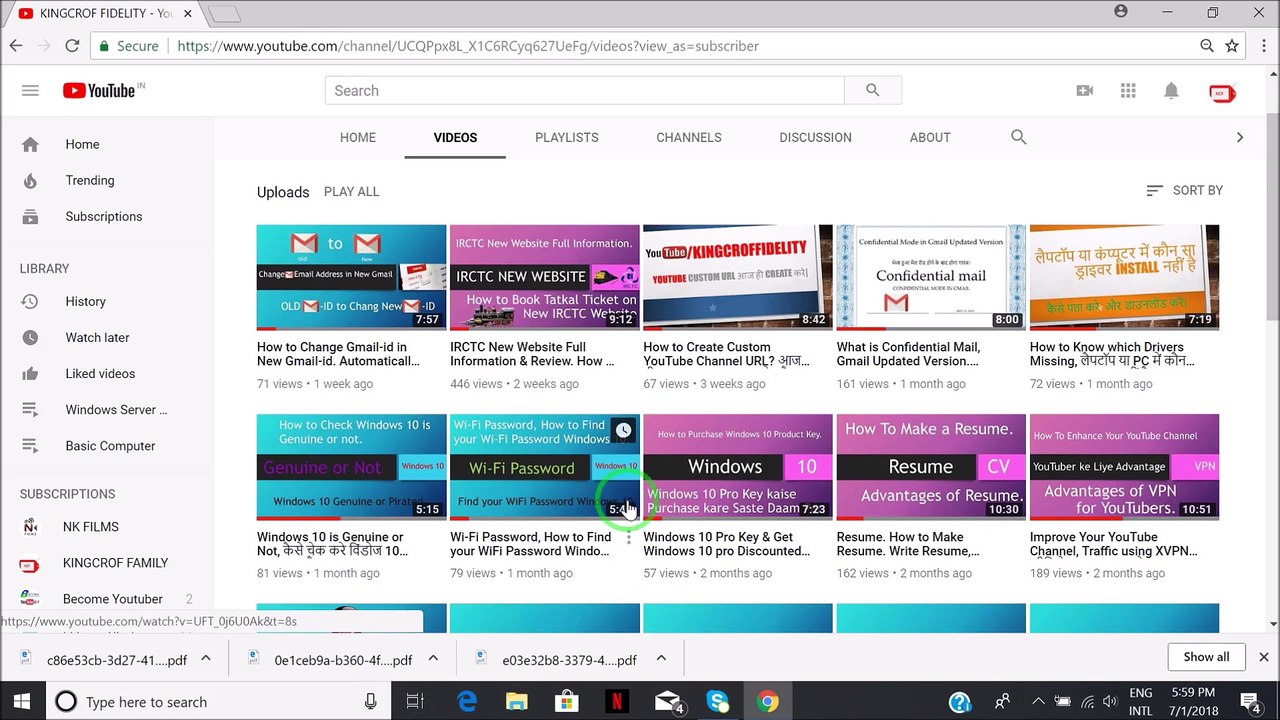Viewport: 1280px width, 720px height.
Task: Click the History clock icon
Action: click(30, 301)
